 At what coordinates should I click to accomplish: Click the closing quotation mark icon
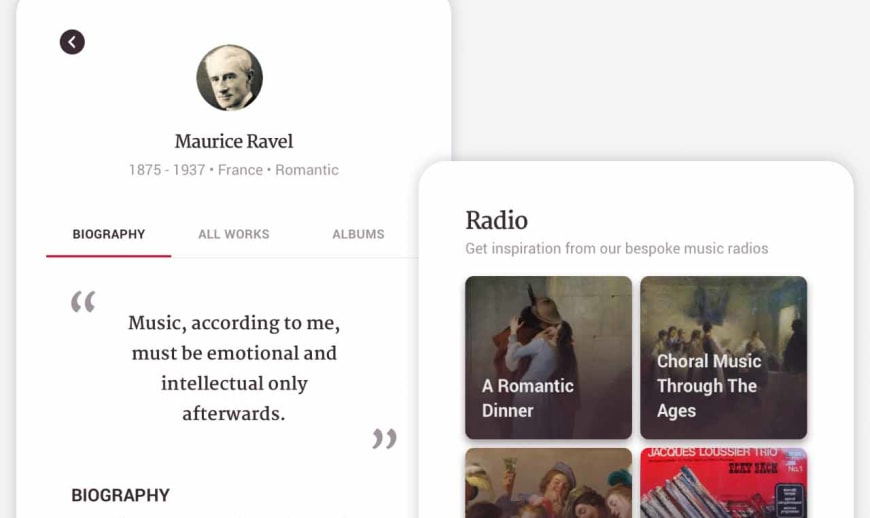coord(385,438)
